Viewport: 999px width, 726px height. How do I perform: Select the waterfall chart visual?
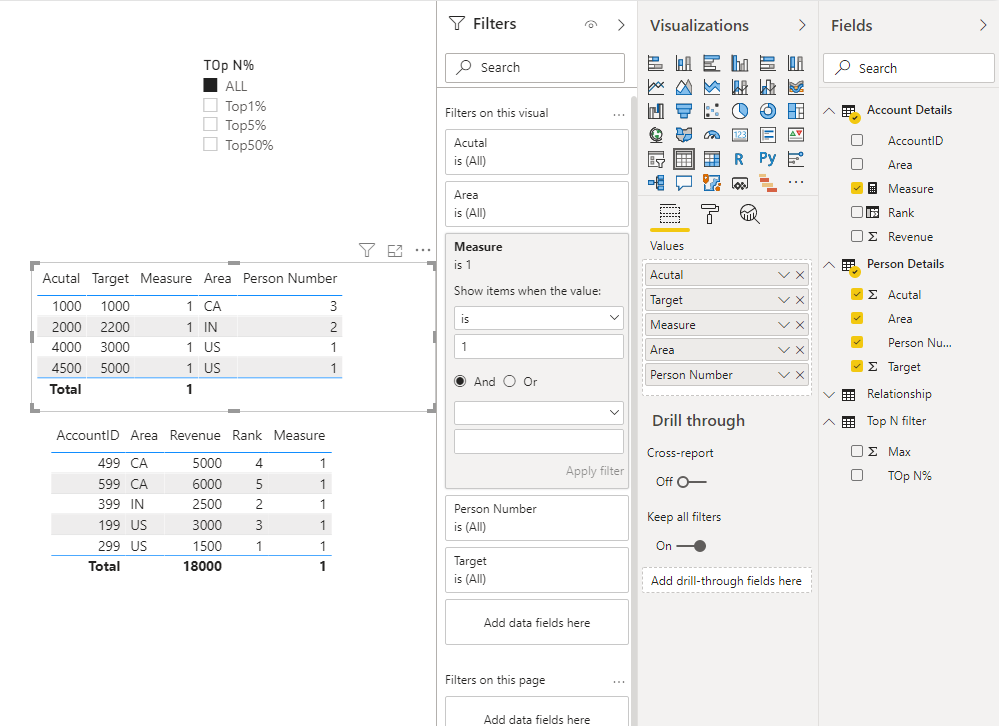[656, 111]
